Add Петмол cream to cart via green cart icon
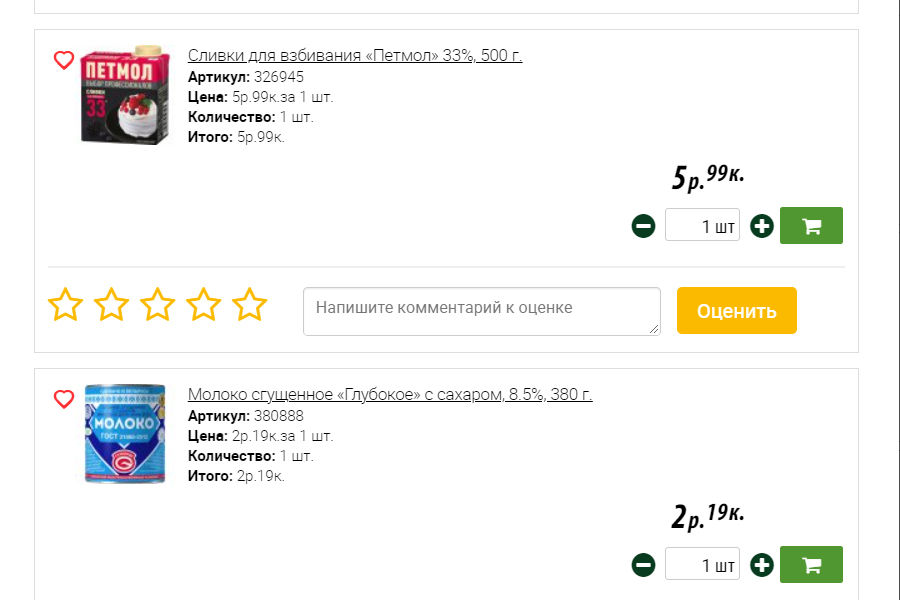Screen dimensions: 900x600 810,225
